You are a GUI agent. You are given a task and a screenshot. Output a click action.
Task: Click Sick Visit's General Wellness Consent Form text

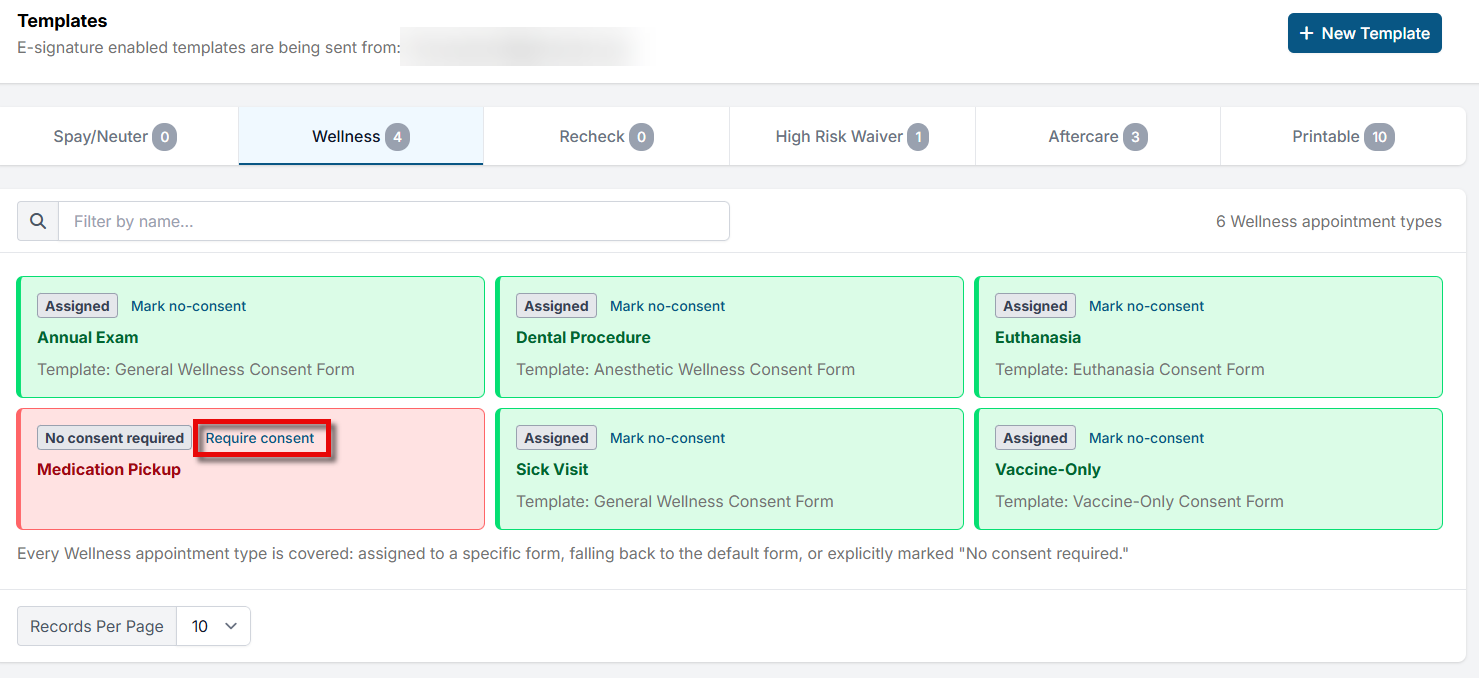coord(714,501)
